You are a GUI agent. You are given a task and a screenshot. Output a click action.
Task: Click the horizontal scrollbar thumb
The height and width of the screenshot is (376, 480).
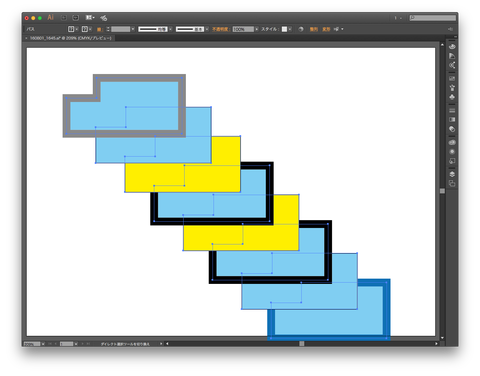click(x=302, y=344)
